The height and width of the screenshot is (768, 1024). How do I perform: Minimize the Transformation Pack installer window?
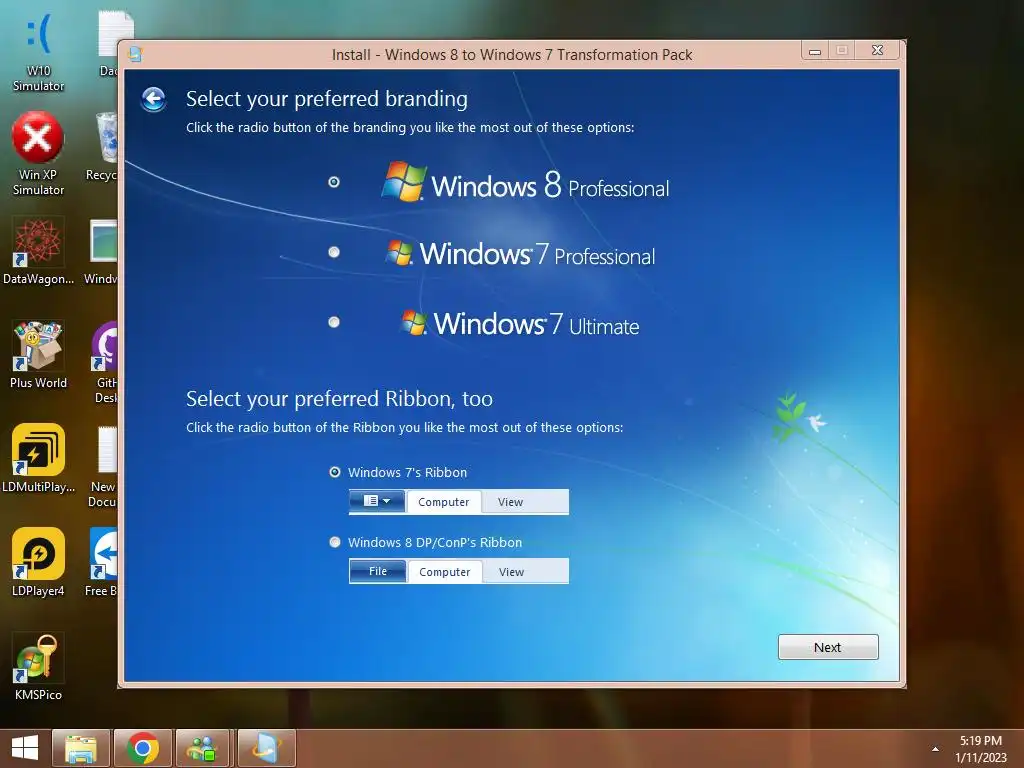(x=815, y=51)
